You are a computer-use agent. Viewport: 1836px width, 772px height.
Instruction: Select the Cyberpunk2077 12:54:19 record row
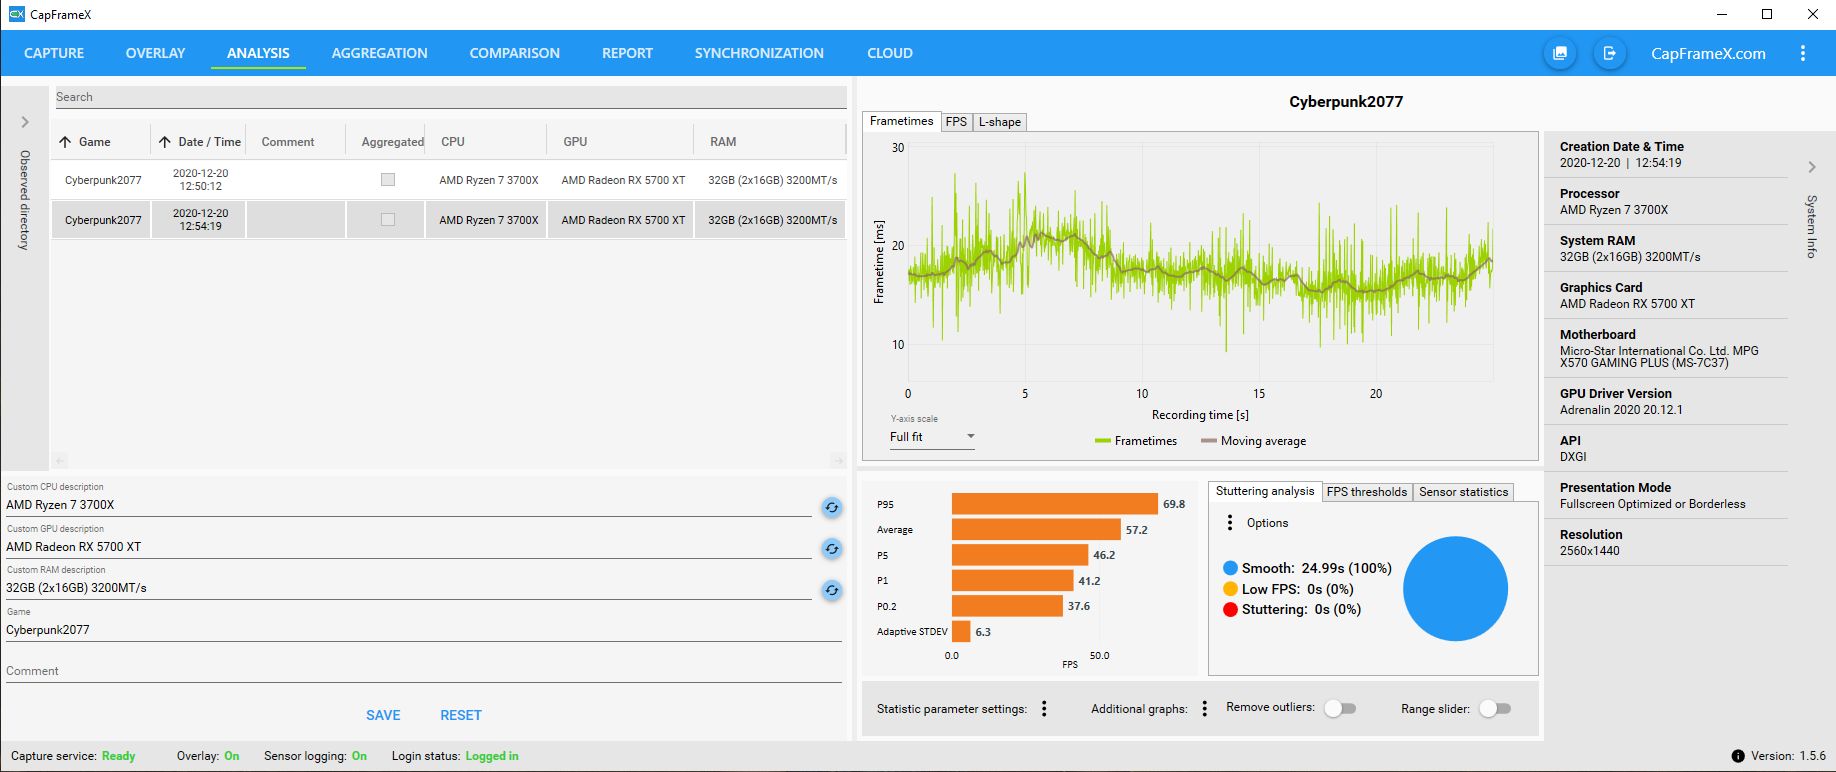[x=449, y=220]
